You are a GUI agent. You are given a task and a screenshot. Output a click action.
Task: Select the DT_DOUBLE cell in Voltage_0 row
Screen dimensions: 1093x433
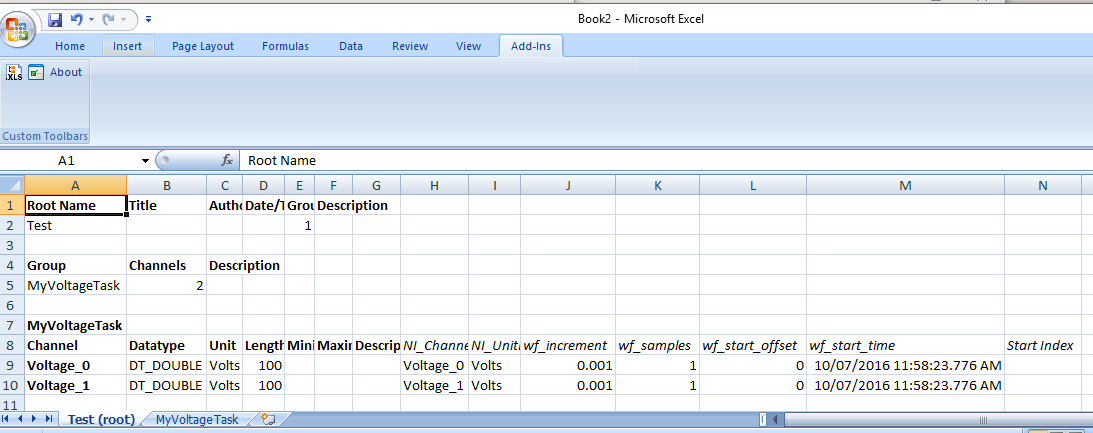166,365
